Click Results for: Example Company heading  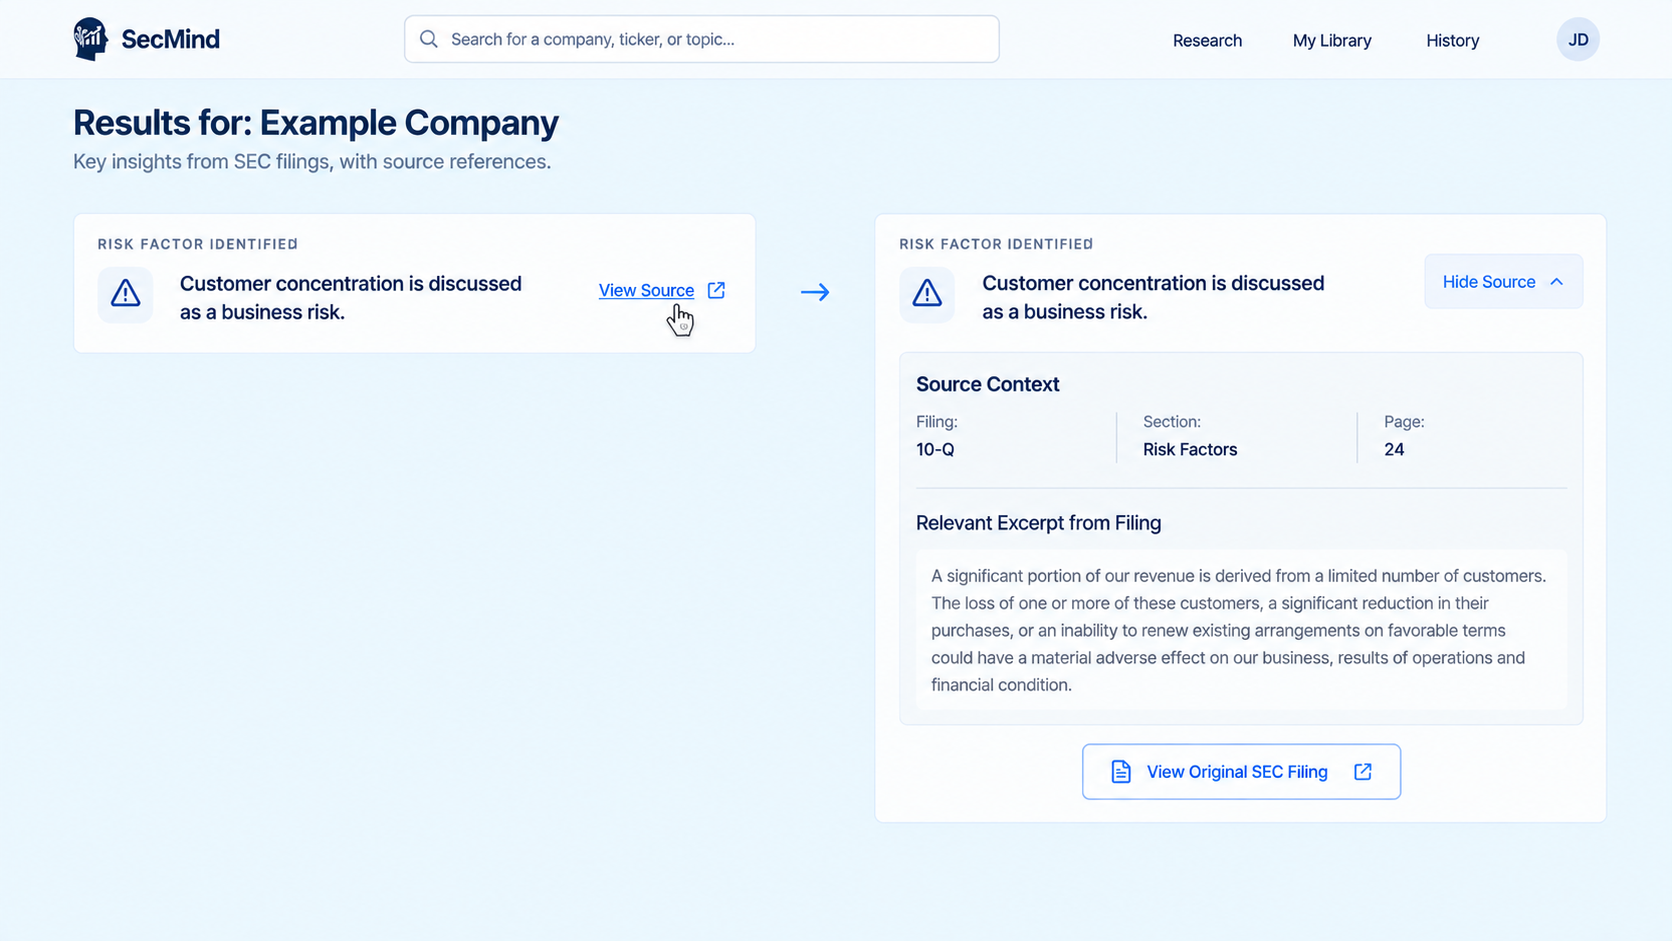click(316, 122)
